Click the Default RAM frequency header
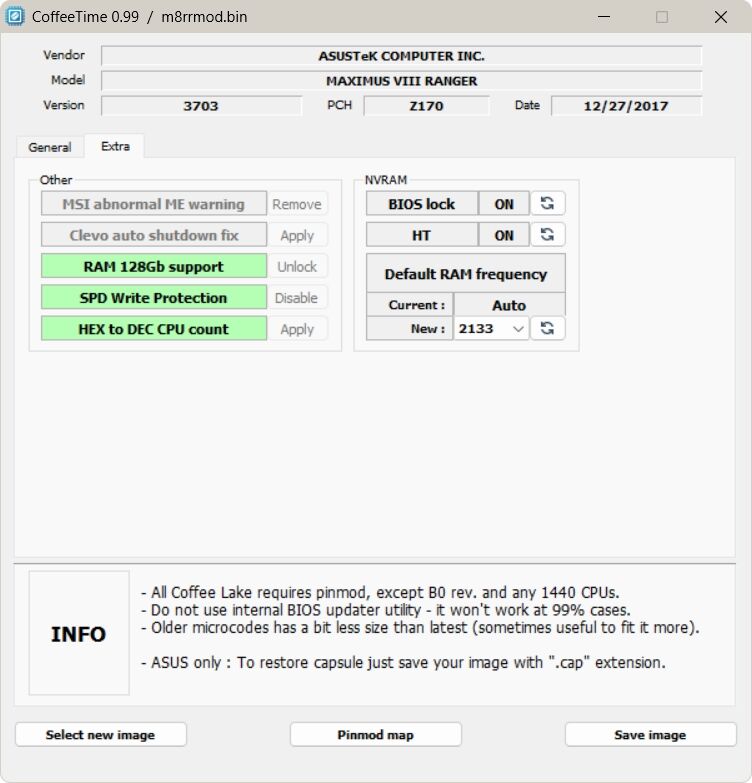This screenshot has width=752, height=783. click(466, 274)
